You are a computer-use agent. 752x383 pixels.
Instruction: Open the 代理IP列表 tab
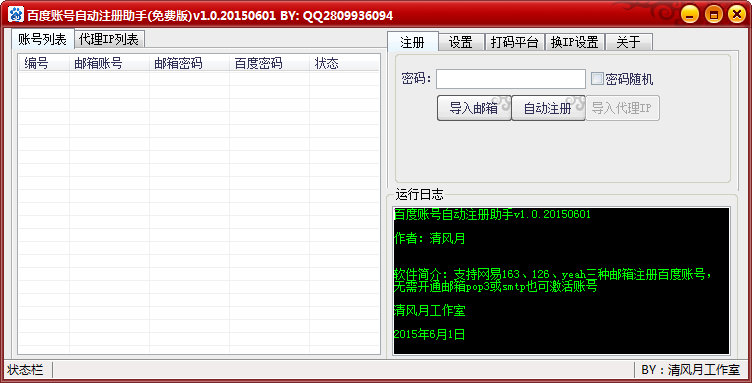(109, 39)
